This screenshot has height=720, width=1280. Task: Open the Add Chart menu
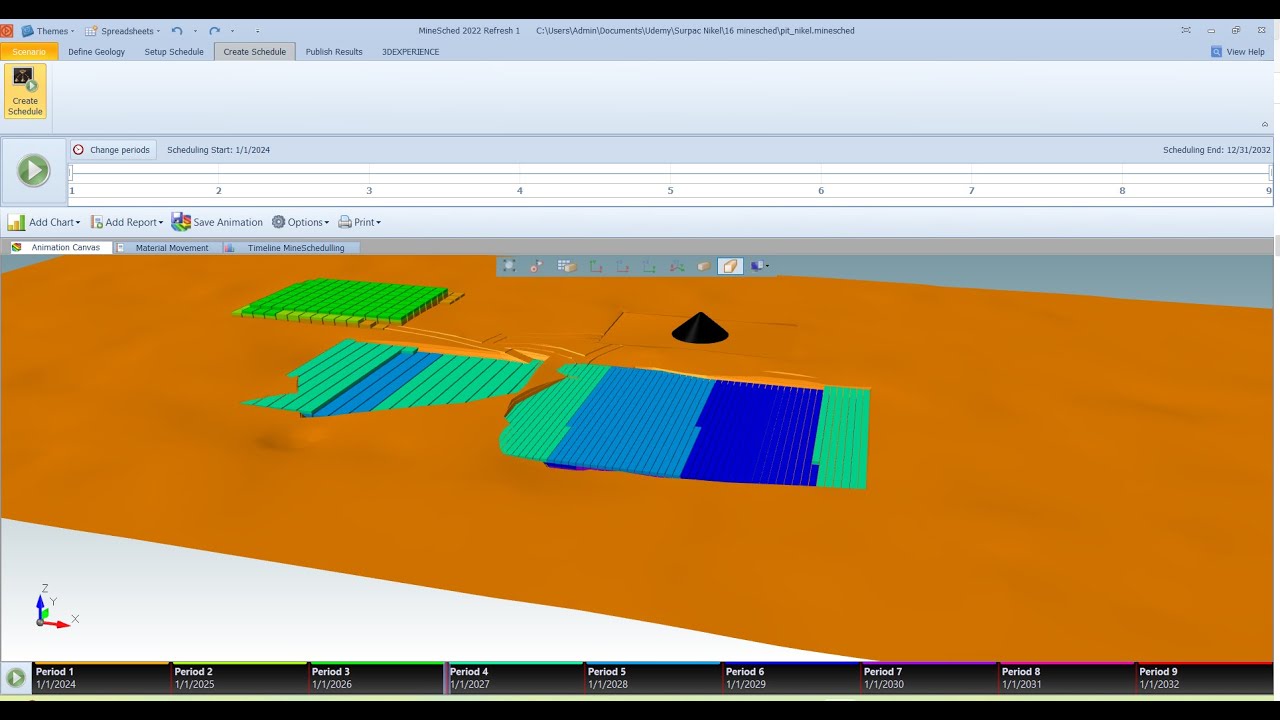[x=43, y=222]
